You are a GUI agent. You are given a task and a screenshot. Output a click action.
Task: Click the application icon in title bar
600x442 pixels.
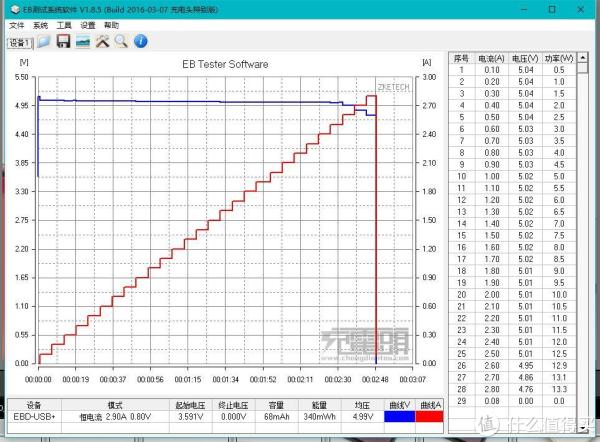15,9
